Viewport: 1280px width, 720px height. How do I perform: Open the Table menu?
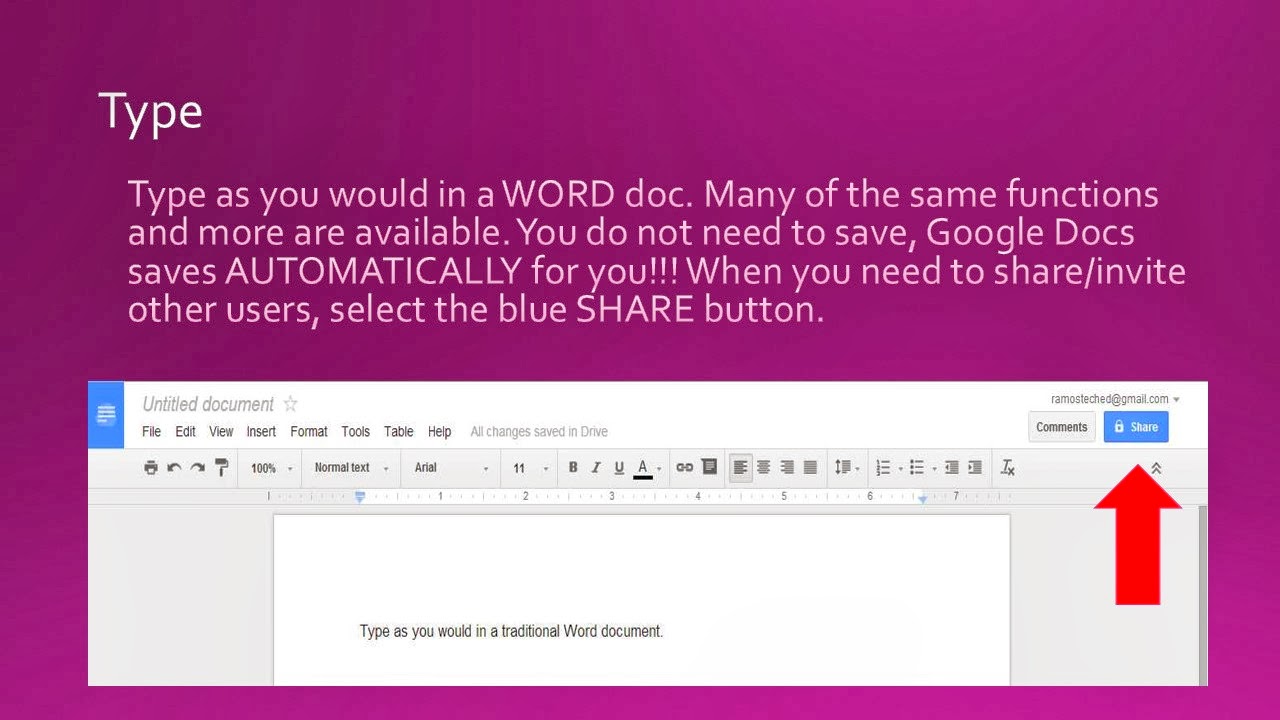tap(398, 432)
